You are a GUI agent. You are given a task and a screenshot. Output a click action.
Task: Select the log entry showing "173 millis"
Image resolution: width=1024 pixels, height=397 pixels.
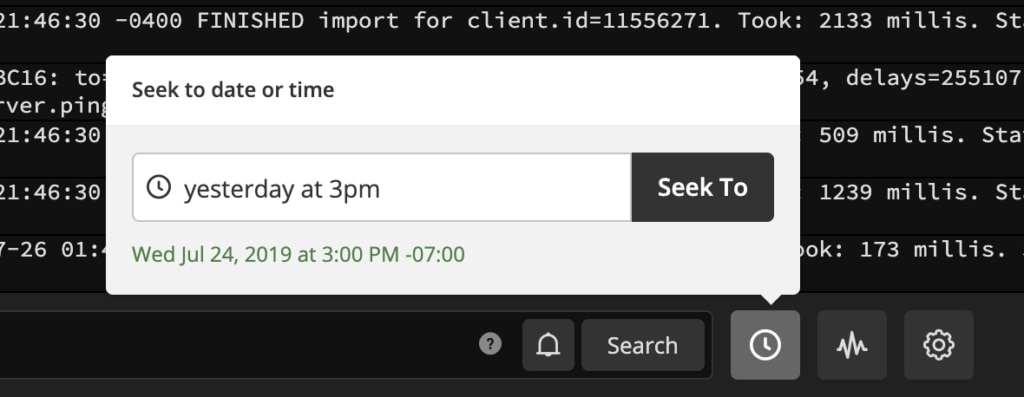(x=512, y=249)
